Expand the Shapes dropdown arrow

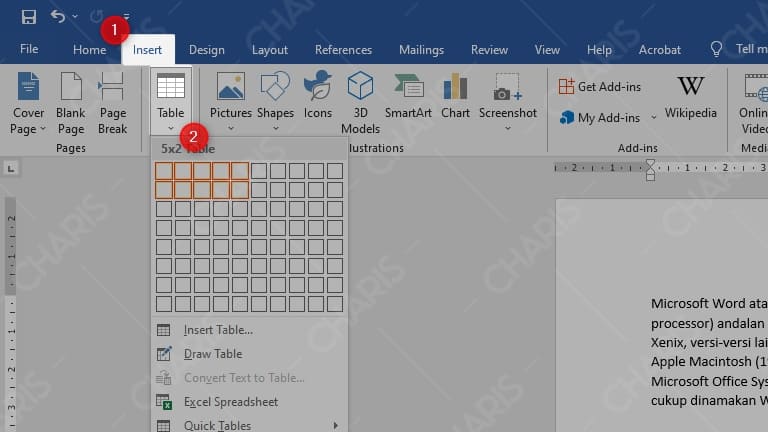click(276, 128)
